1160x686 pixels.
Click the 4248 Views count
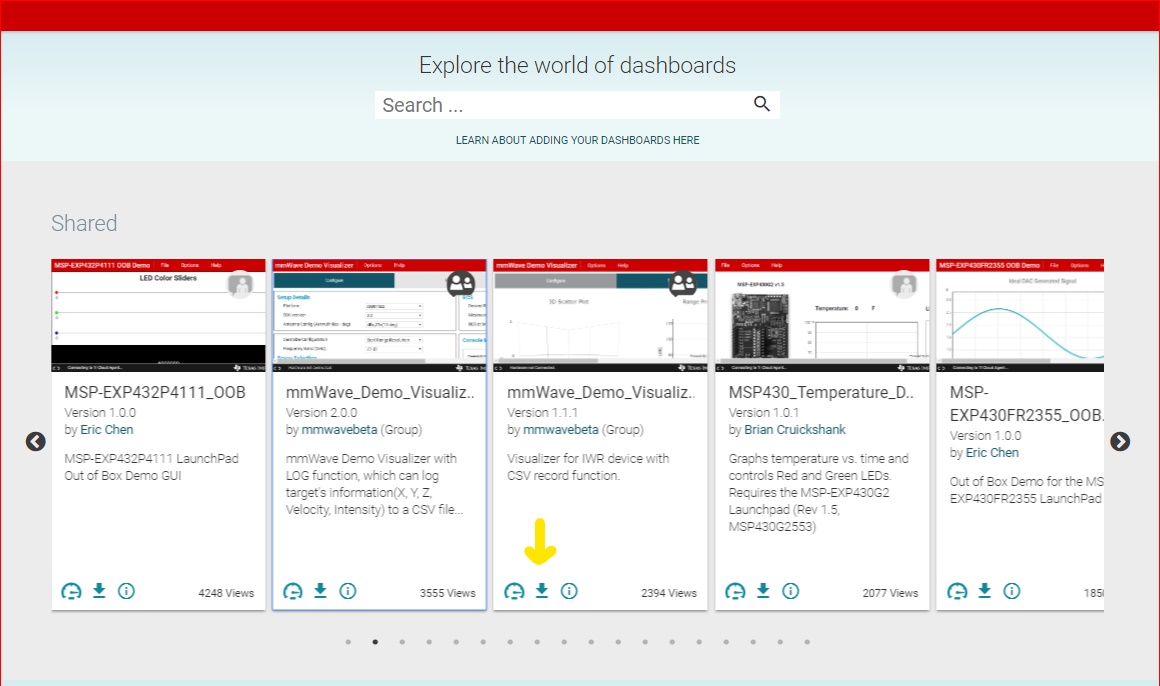pyautogui.click(x=226, y=593)
